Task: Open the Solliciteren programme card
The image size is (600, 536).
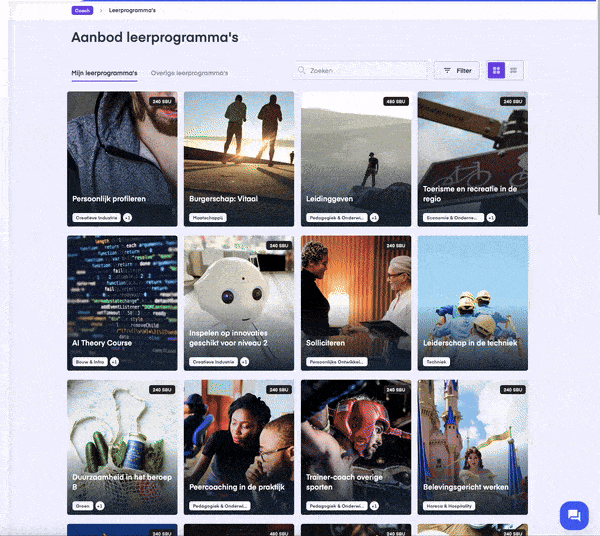Action: (356, 303)
